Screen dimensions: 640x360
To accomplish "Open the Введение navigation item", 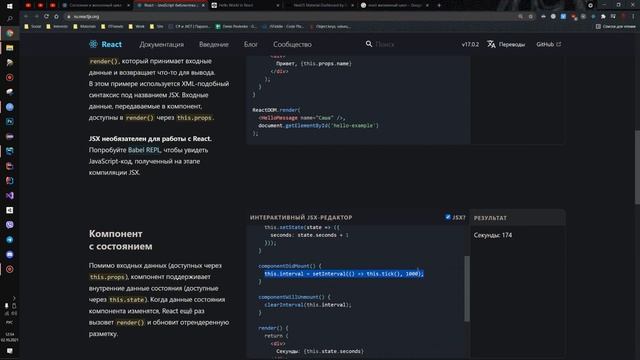I will pos(213,44).
